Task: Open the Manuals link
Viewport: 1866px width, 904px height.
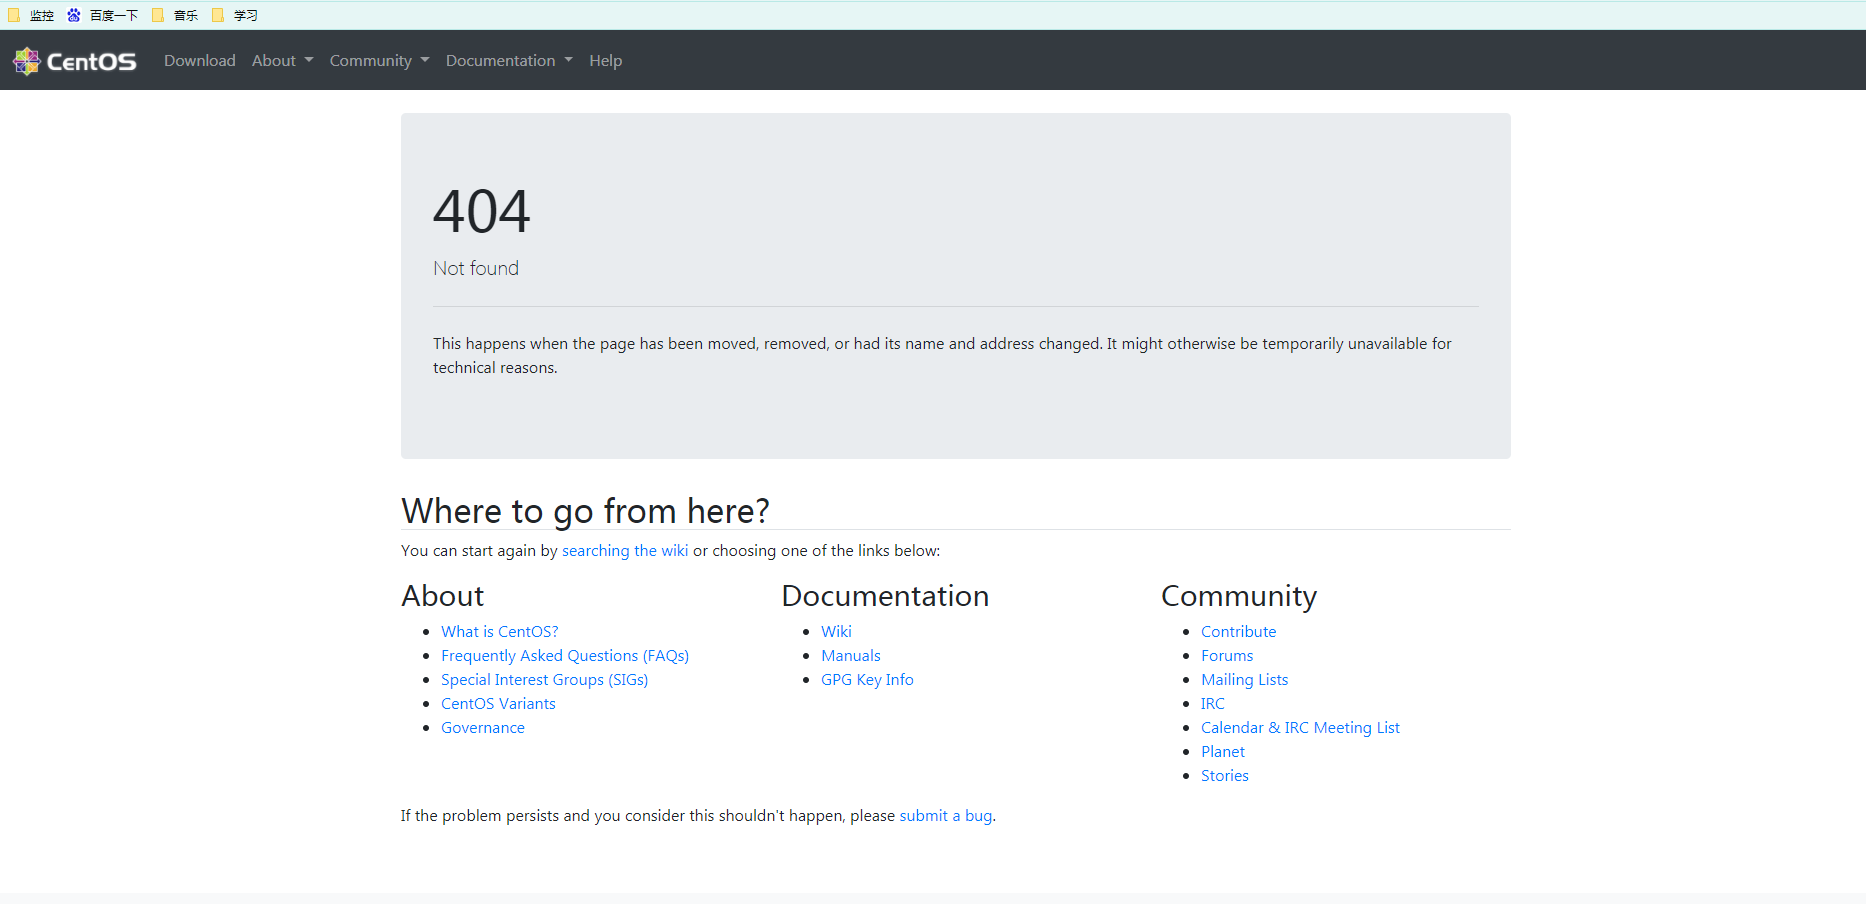Action: (851, 656)
